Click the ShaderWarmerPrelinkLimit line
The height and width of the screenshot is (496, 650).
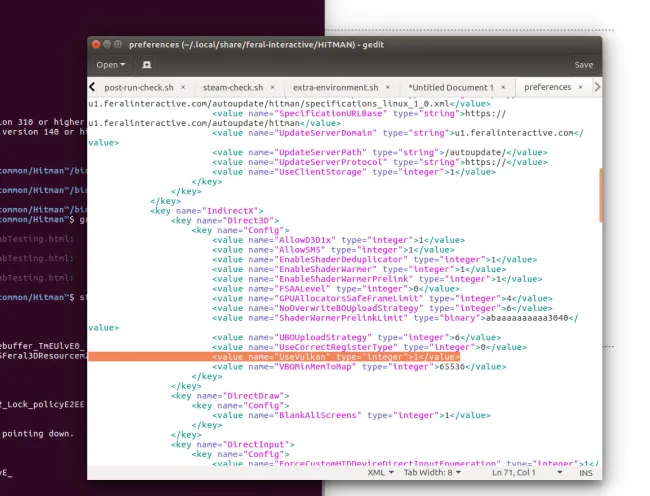(x=395, y=318)
